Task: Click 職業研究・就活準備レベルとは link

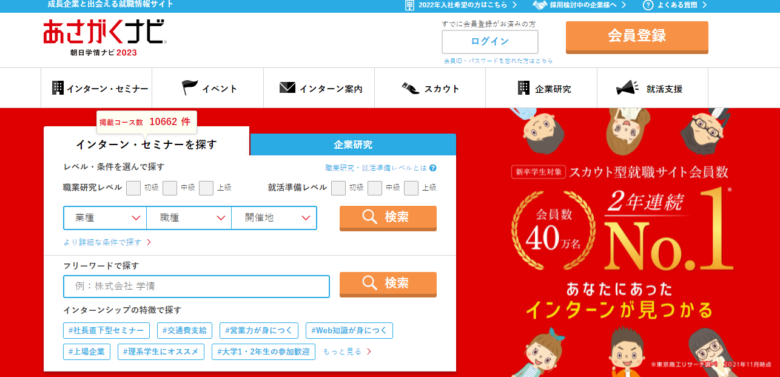Action: coord(376,168)
